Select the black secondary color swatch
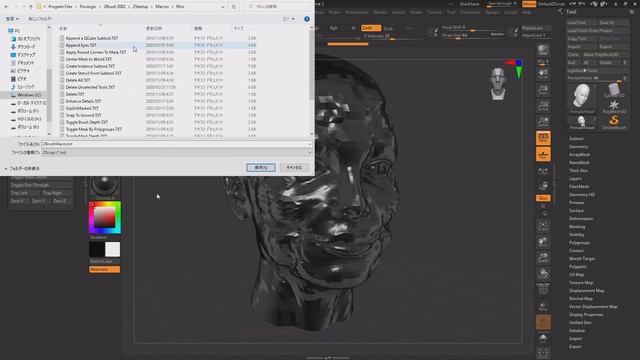This screenshot has height=360, width=640. click(97, 249)
